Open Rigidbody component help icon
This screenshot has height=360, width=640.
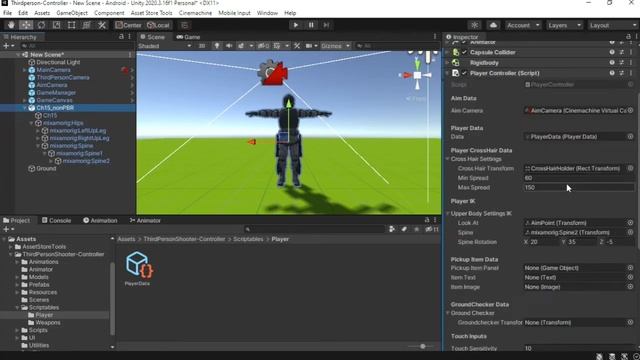612,62
